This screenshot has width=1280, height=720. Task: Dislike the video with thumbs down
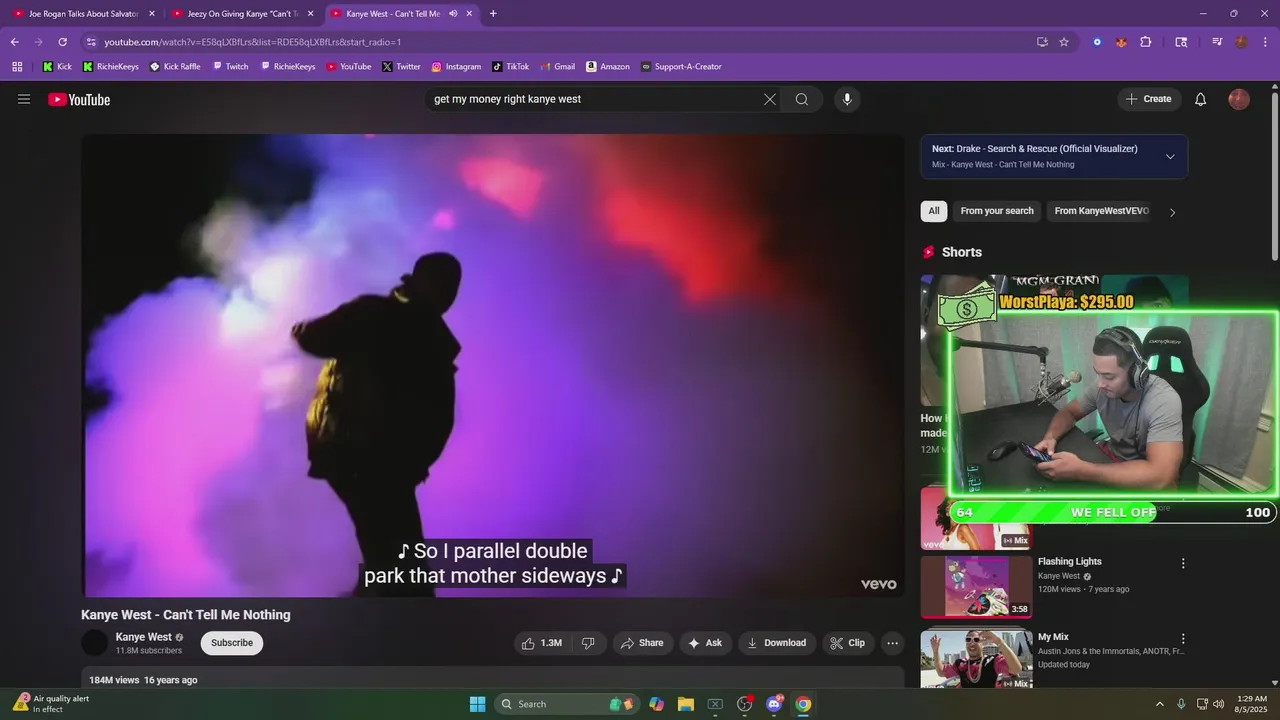tap(588, 643)
